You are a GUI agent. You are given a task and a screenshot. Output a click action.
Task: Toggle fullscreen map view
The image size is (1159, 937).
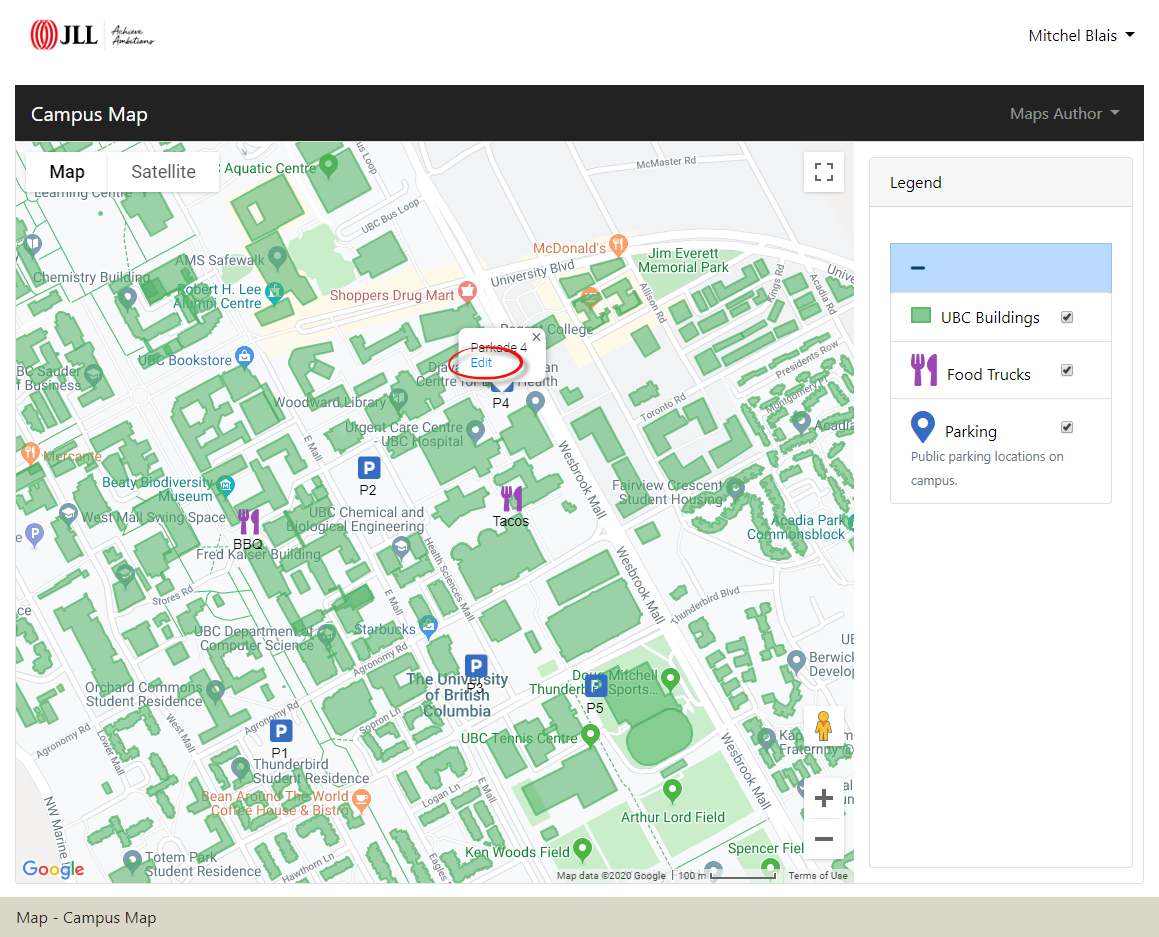(823, 172)
